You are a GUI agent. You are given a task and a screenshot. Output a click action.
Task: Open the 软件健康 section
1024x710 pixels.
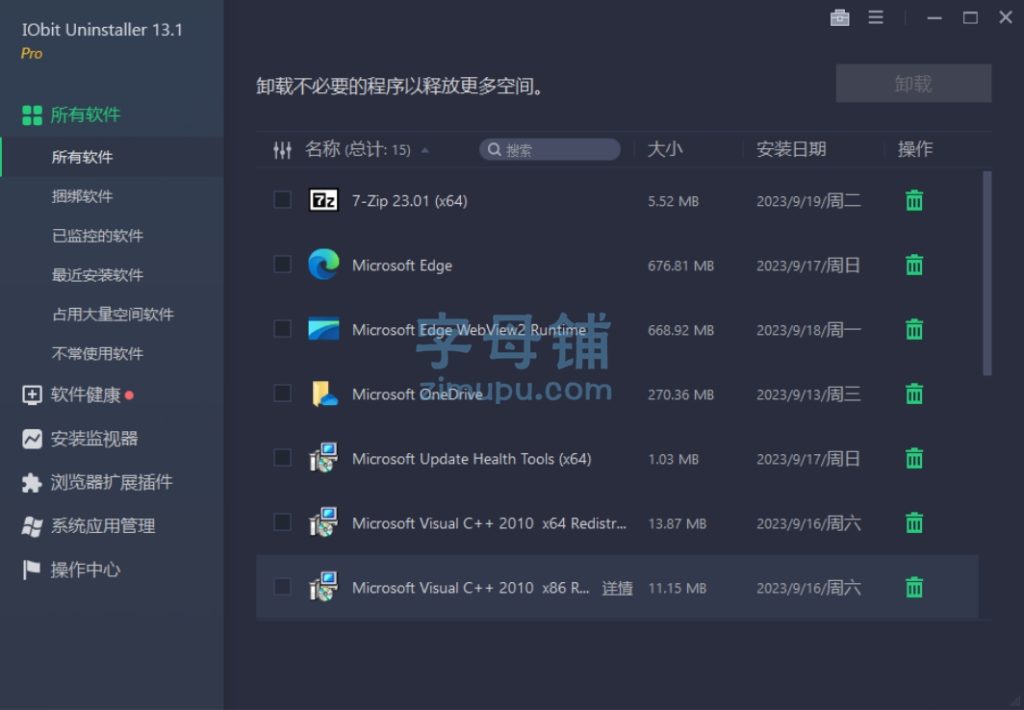86,395
